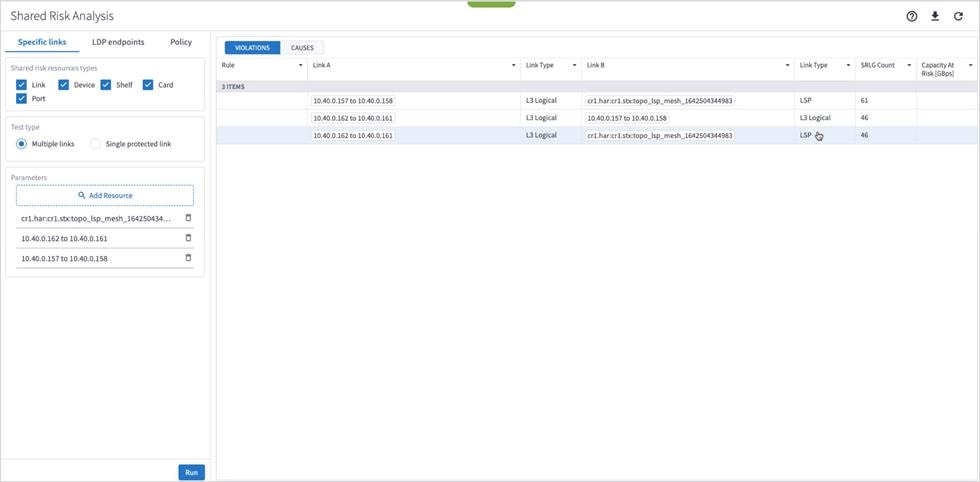The width and height of the screenshot is (980, 482).
Task: Uncheck the Device checkbox
Action: (x=64, y=85)
